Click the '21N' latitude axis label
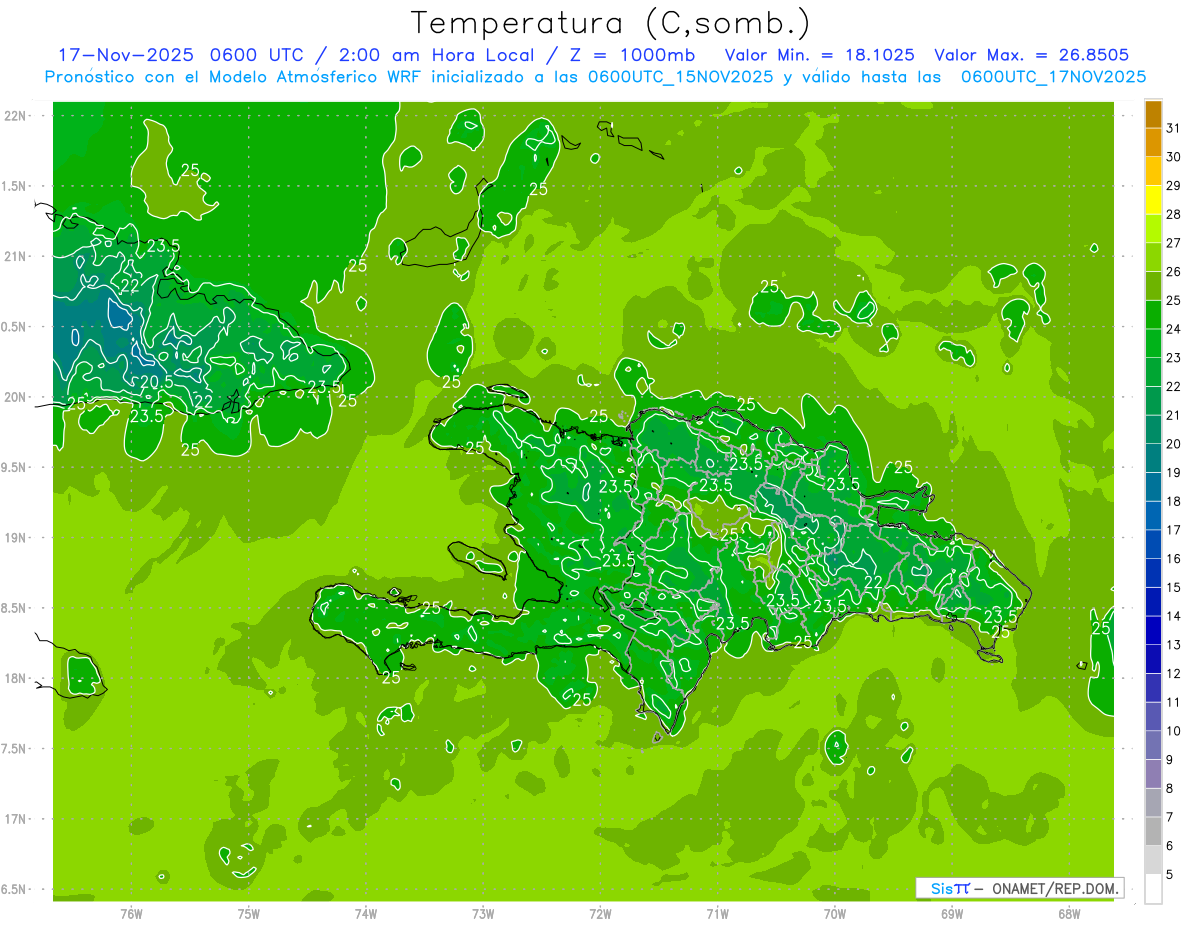 [x=15, y=257]
